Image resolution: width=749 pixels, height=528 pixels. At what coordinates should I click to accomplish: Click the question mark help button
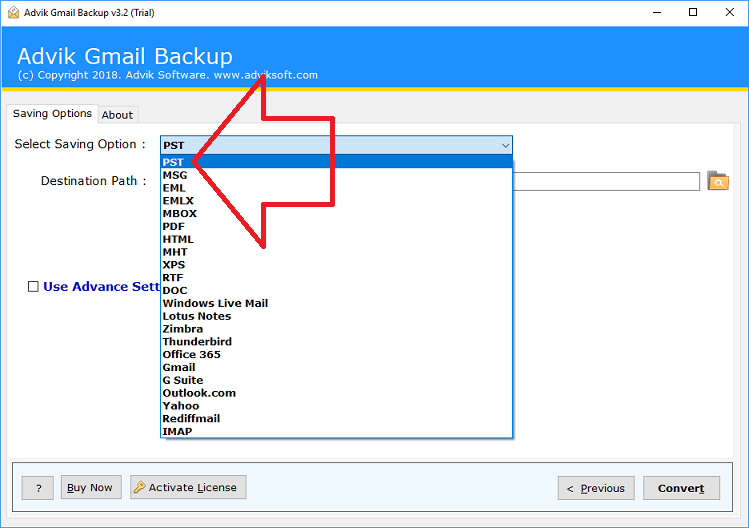pos(38,487)
